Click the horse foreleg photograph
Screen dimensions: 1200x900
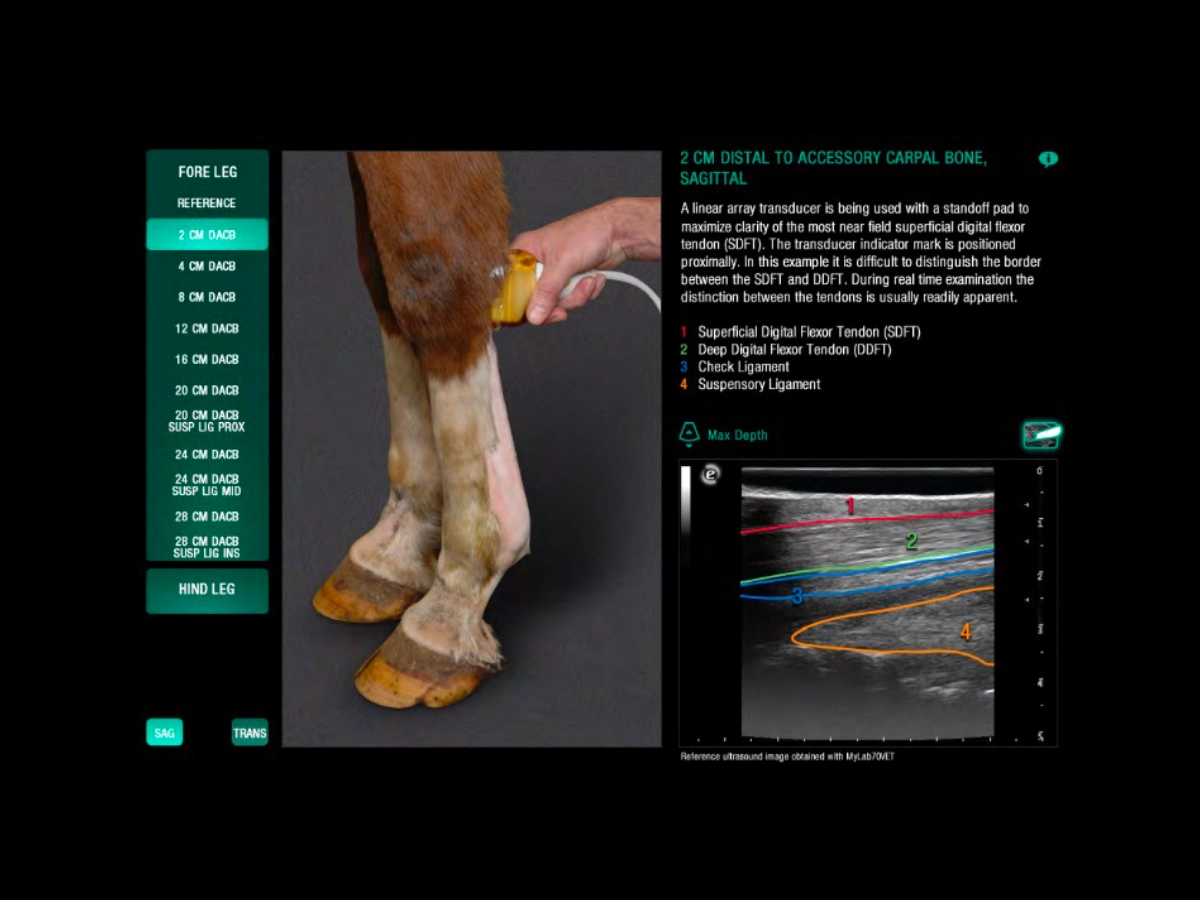click(471, 449)
